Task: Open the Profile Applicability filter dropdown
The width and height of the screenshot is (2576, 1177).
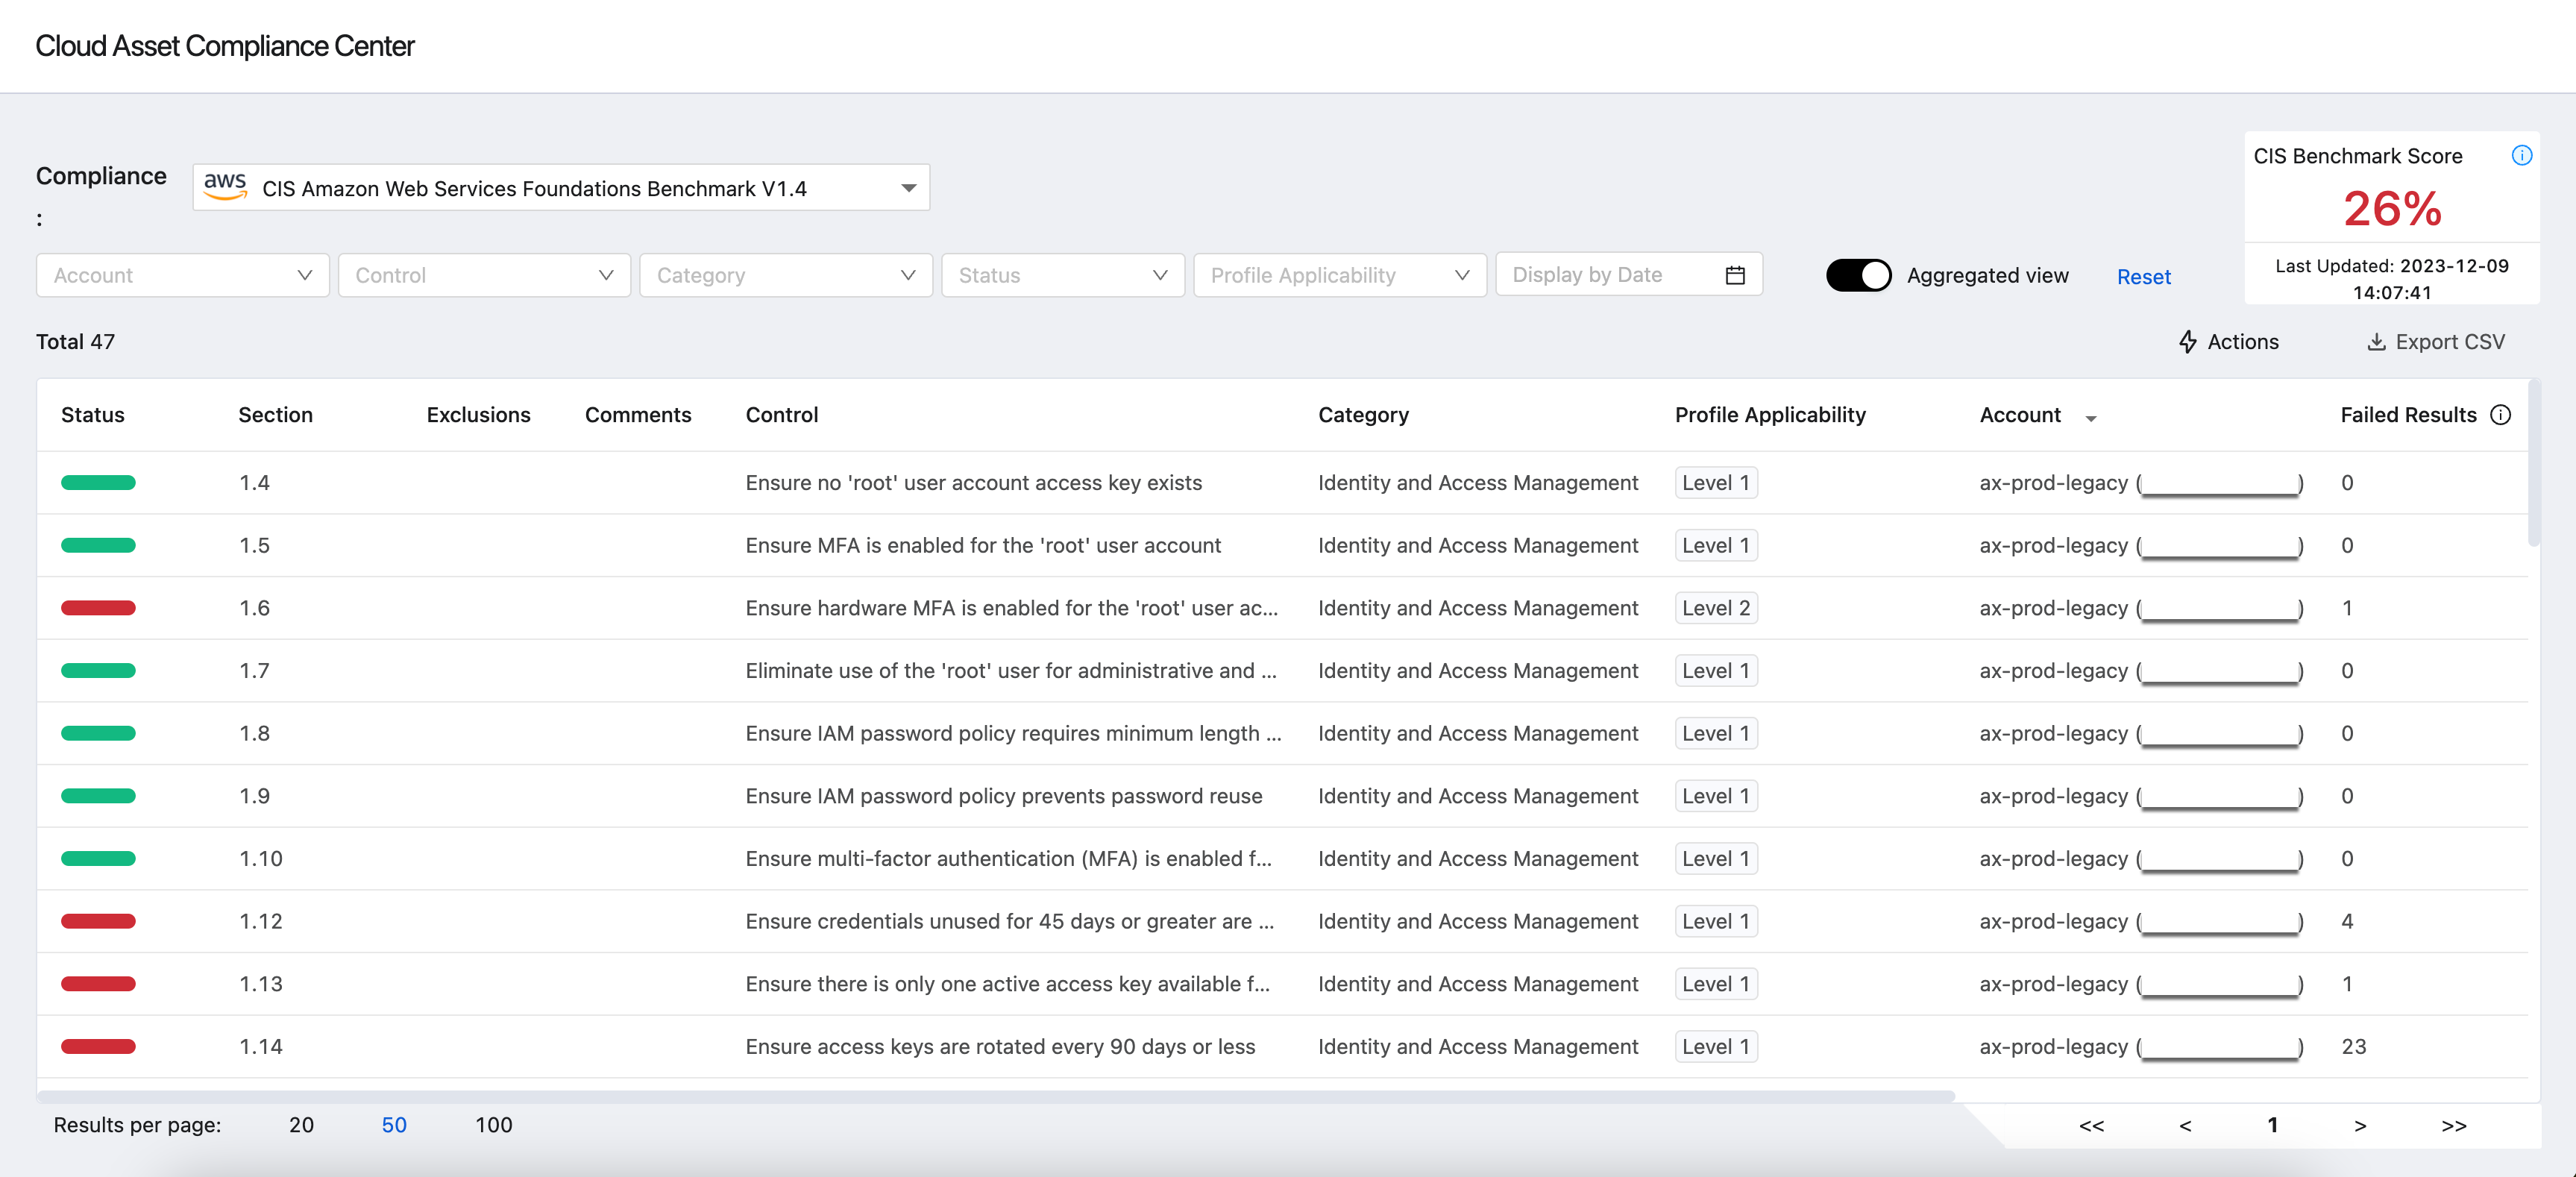Action: click(x=1339, y=275)
